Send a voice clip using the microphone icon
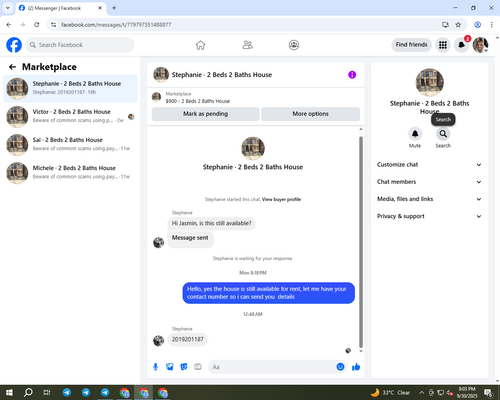 tap(155, 367)
